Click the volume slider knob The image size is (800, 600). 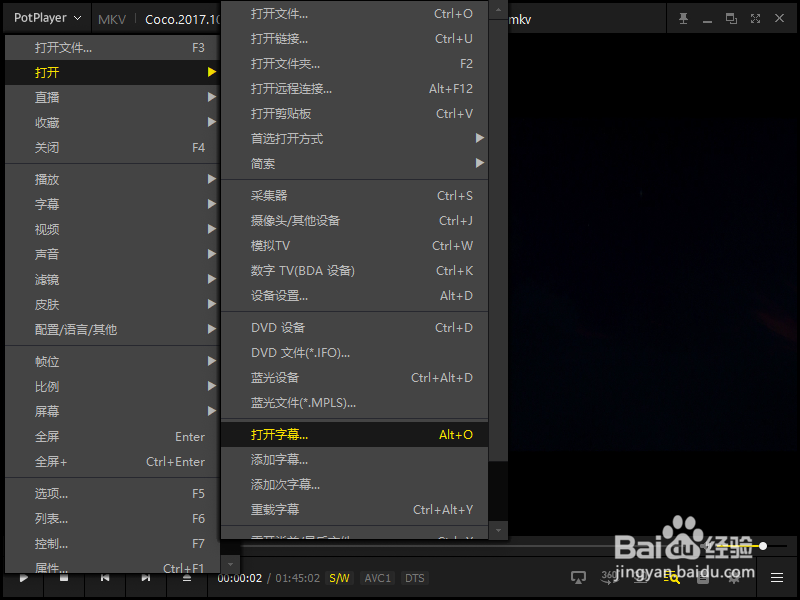pos(763,546)
